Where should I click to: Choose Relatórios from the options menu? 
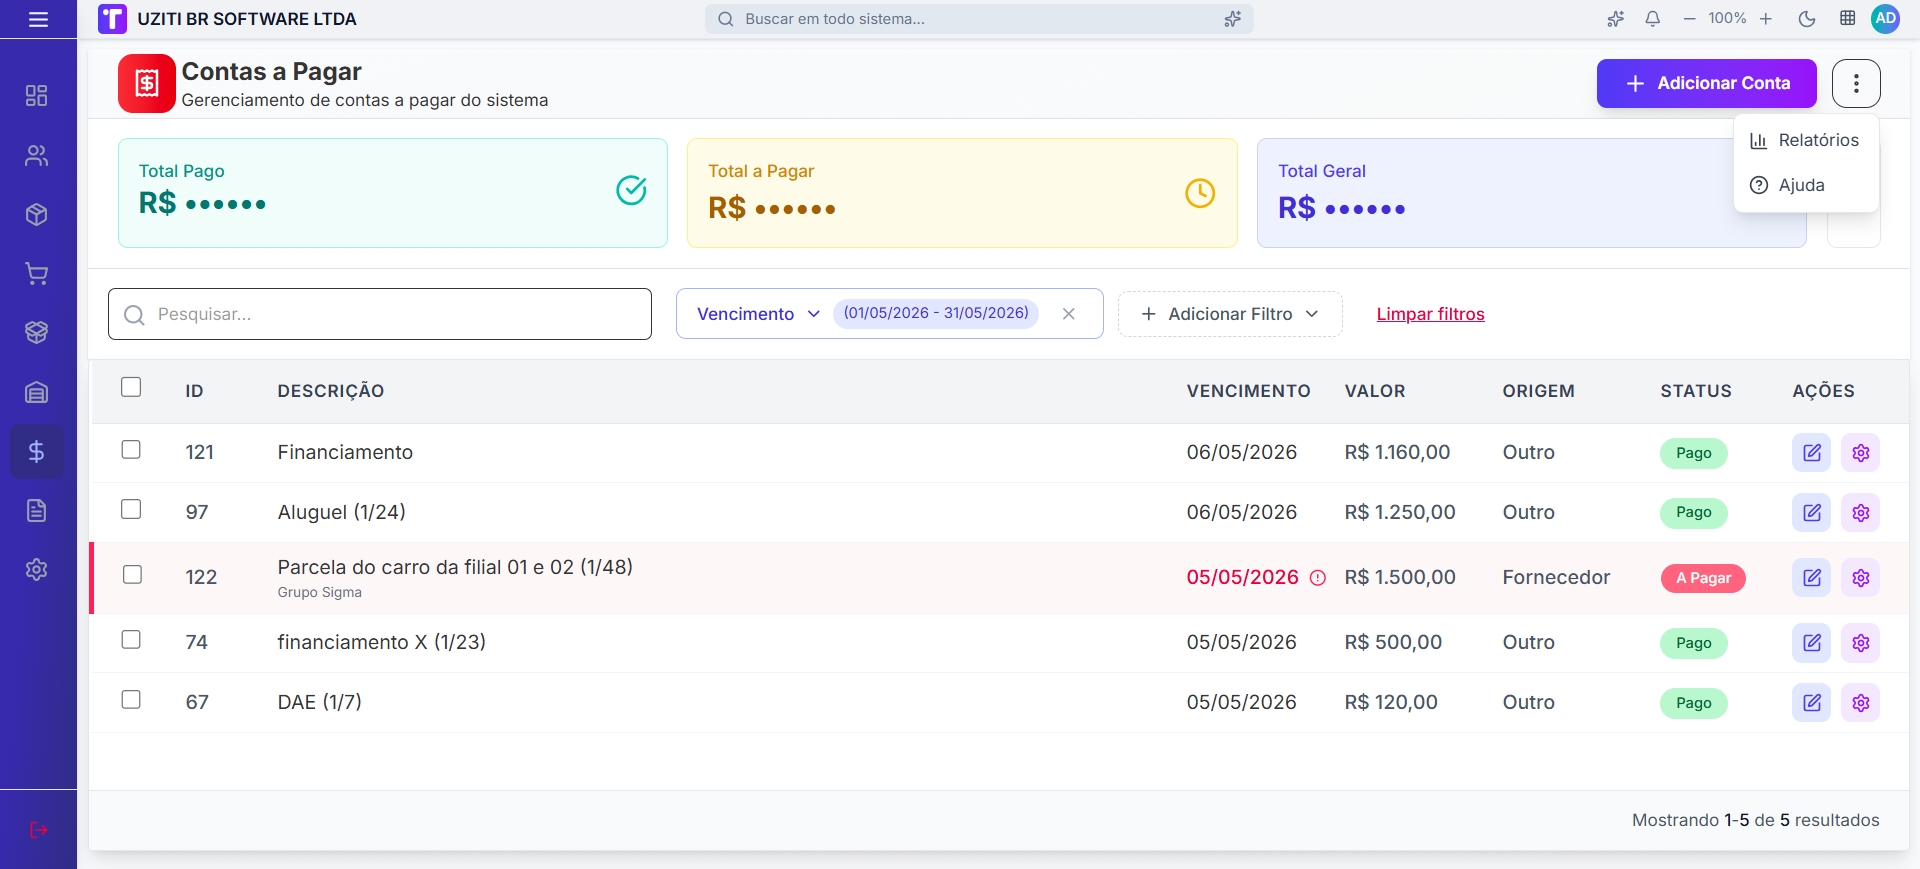tap(1805, 140)
